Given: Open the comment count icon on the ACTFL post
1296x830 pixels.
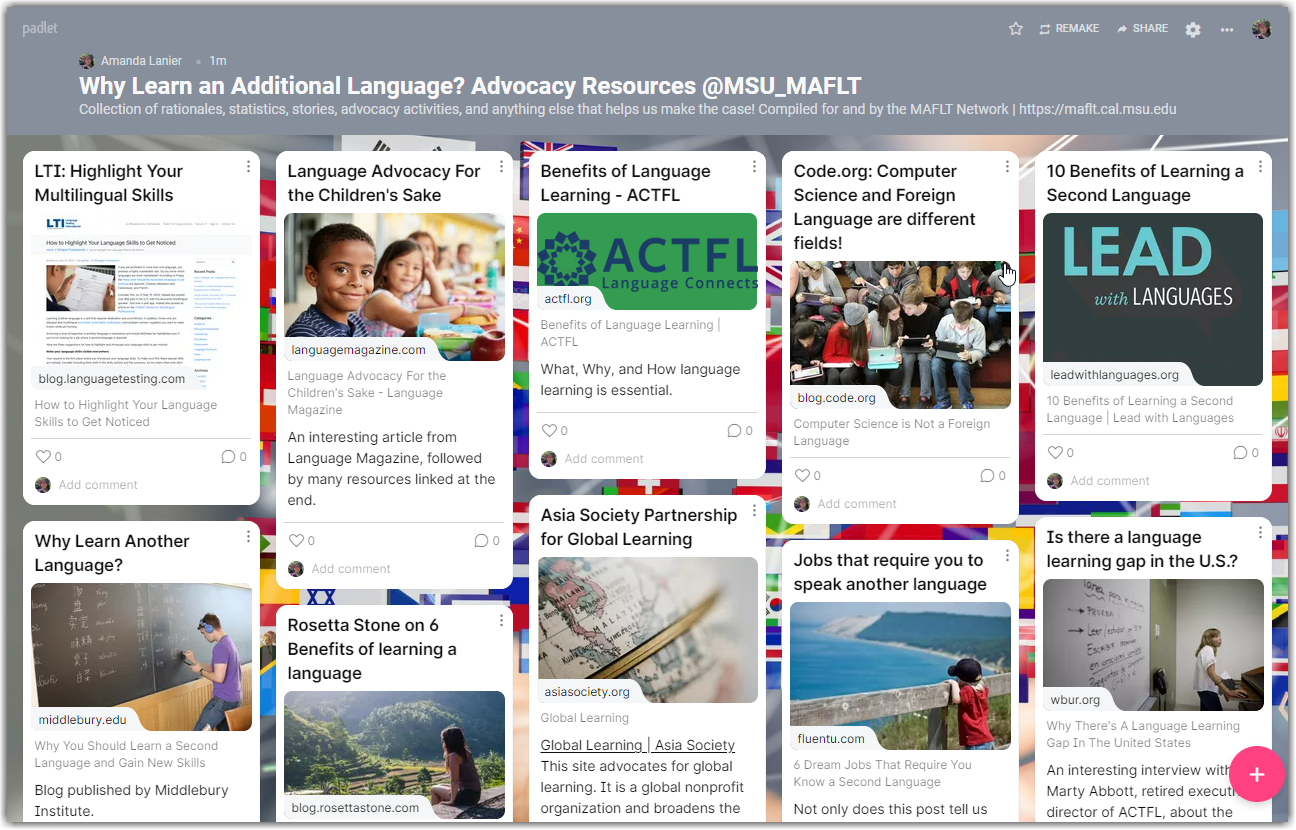Looking at the screenshot, I should click(734, 431).
